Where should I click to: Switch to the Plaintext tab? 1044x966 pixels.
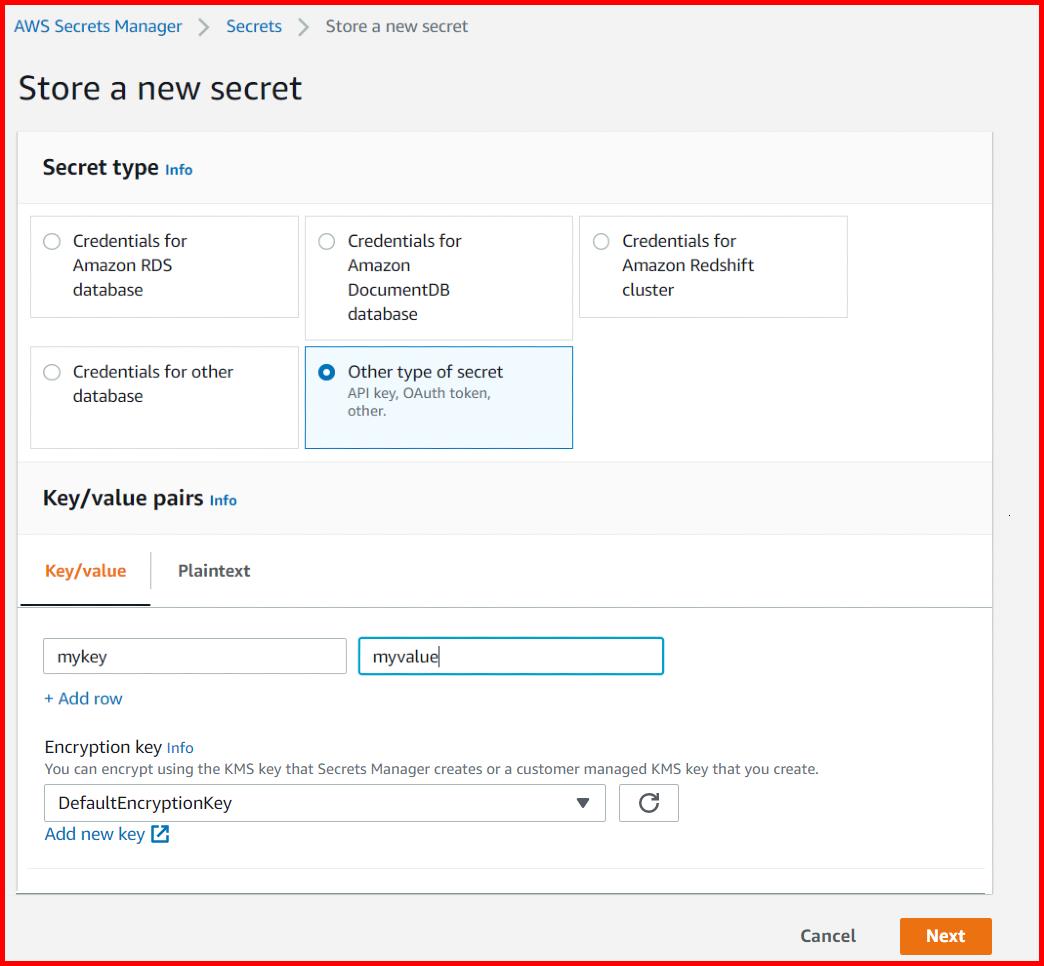pos(213,570)
